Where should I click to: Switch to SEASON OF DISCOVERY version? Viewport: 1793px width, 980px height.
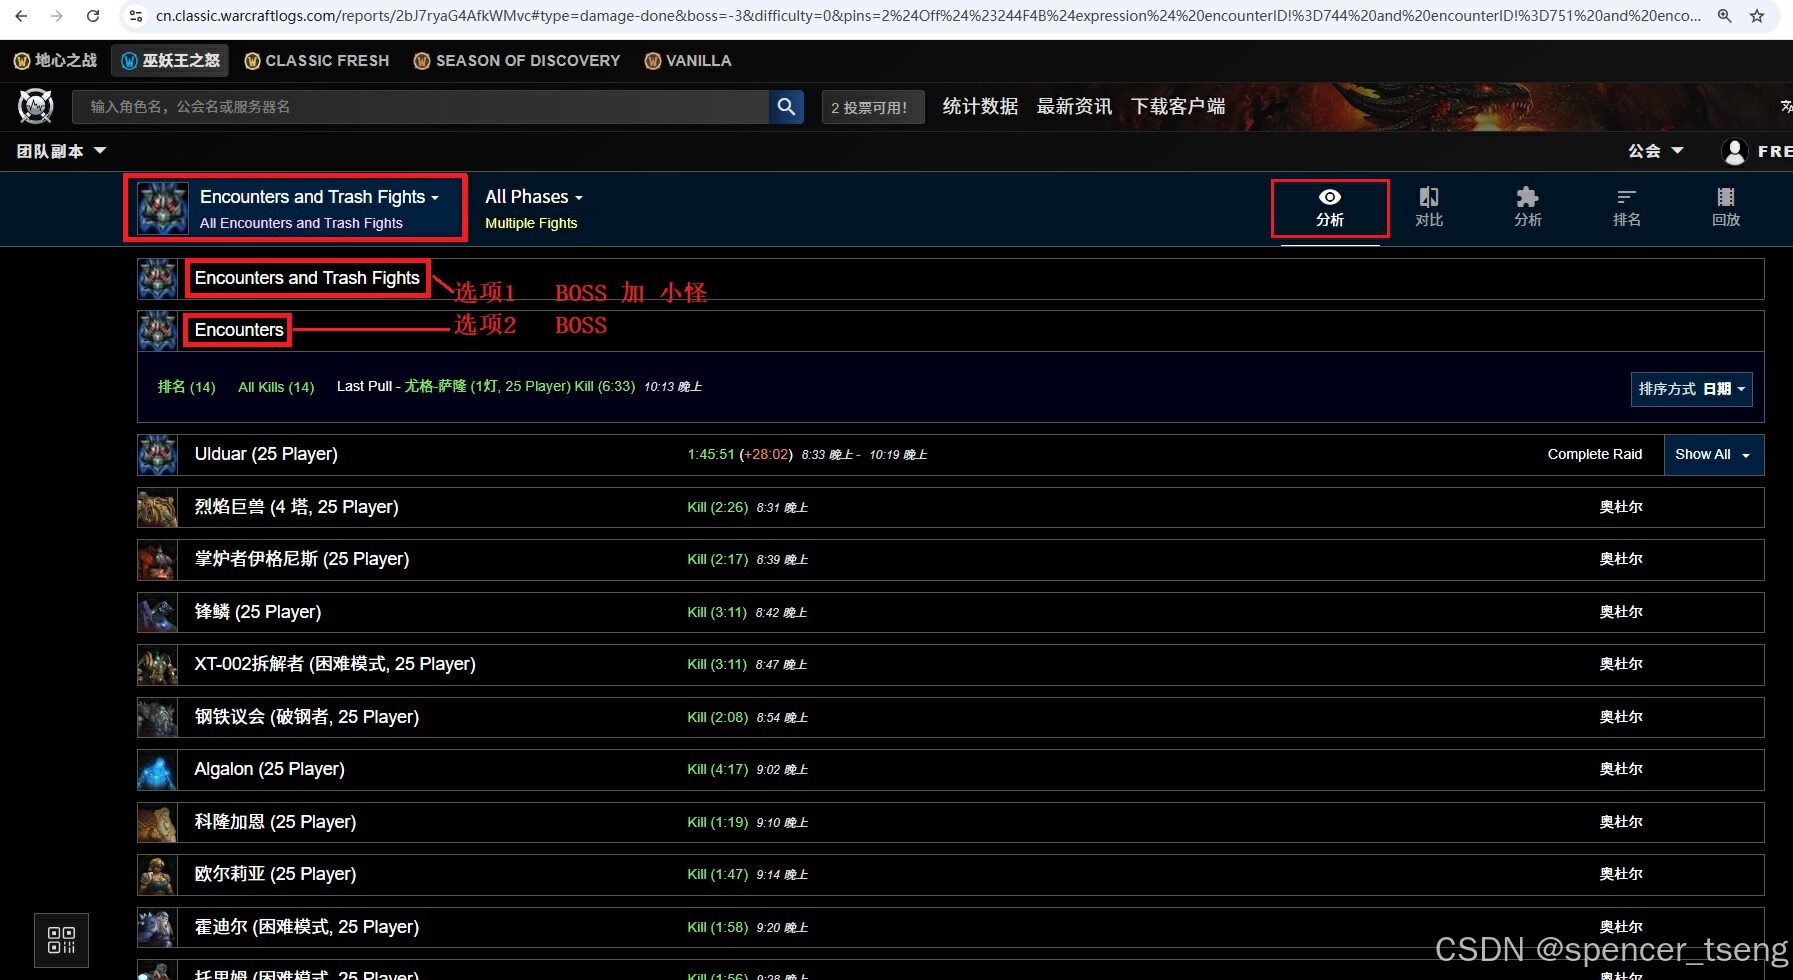517,61
